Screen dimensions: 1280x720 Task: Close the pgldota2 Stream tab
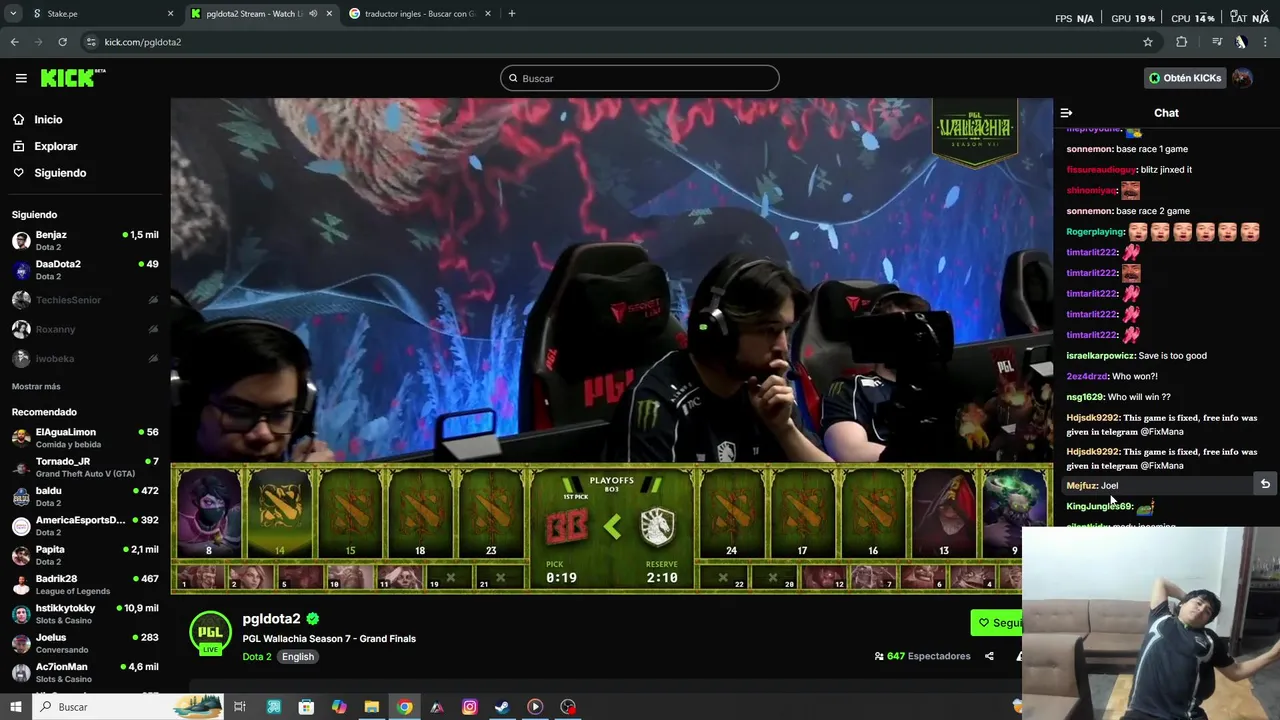click(x=329, y=14)
